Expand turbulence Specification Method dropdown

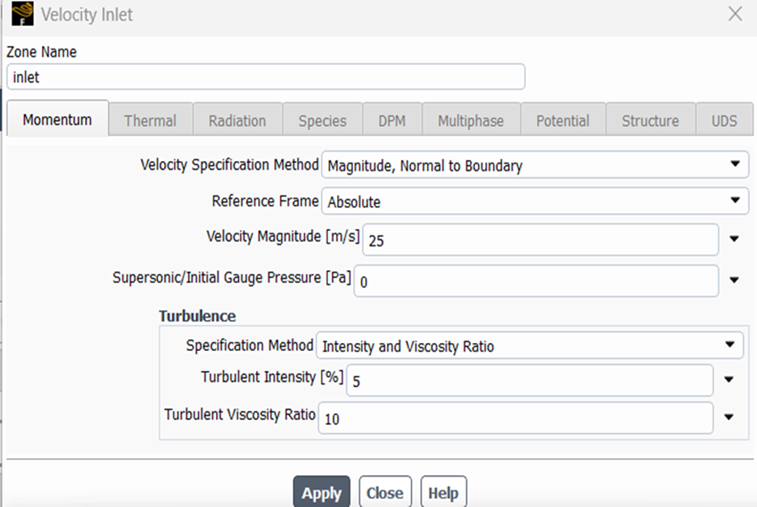pyautogui.click(x=730, y=346)
